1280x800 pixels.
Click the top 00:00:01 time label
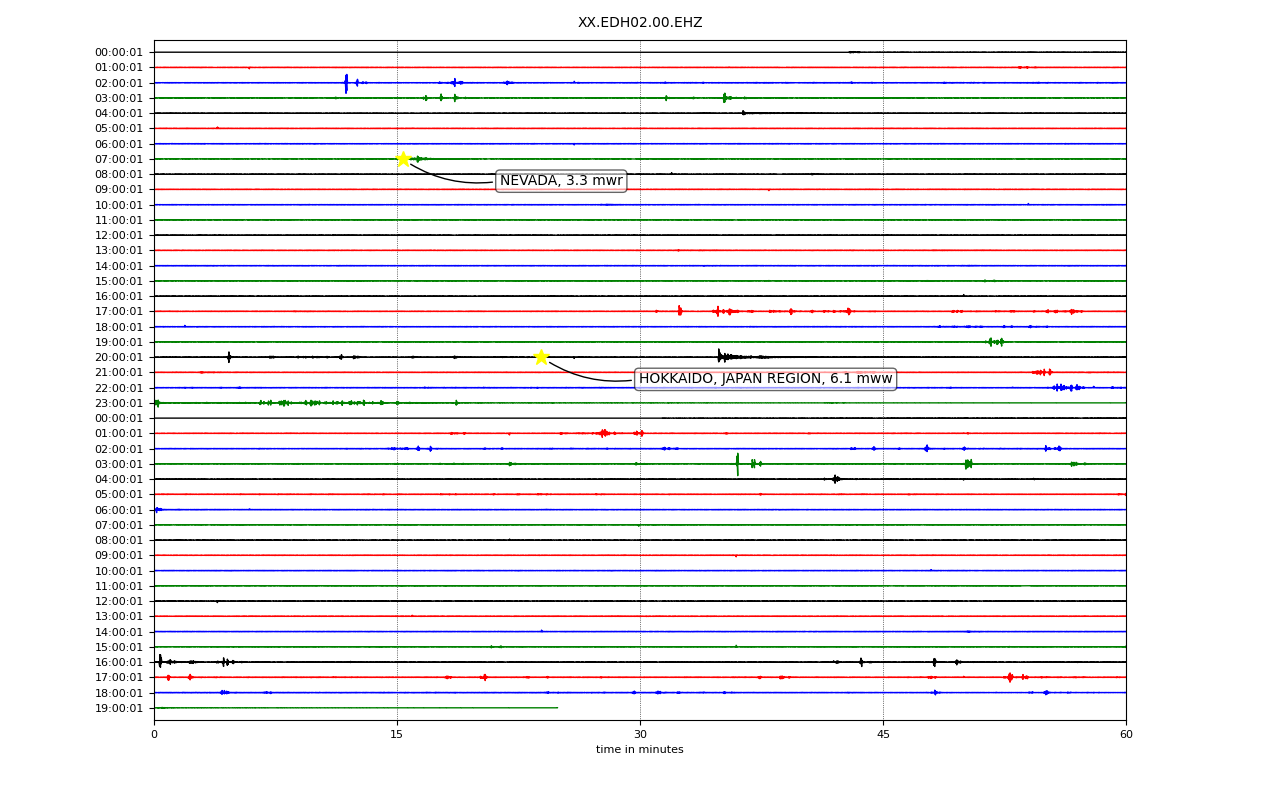click(119, 52)
